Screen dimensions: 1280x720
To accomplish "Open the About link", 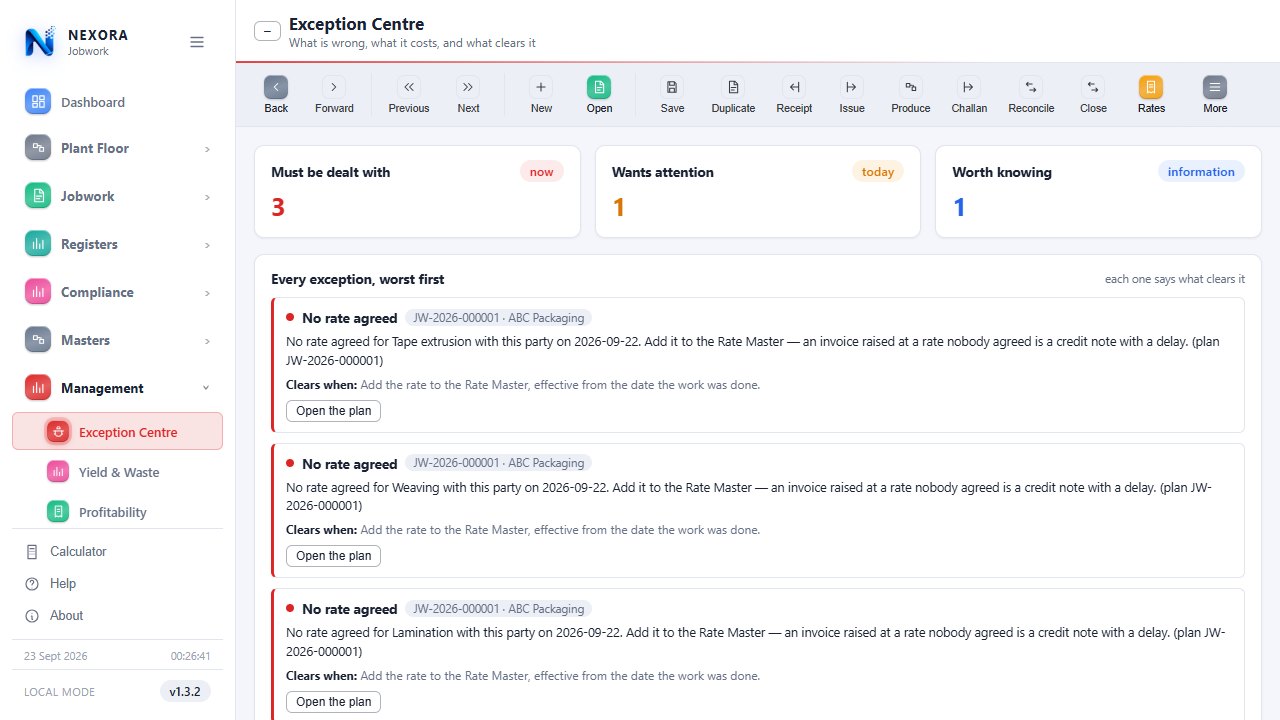I will [x=118, y=615].
